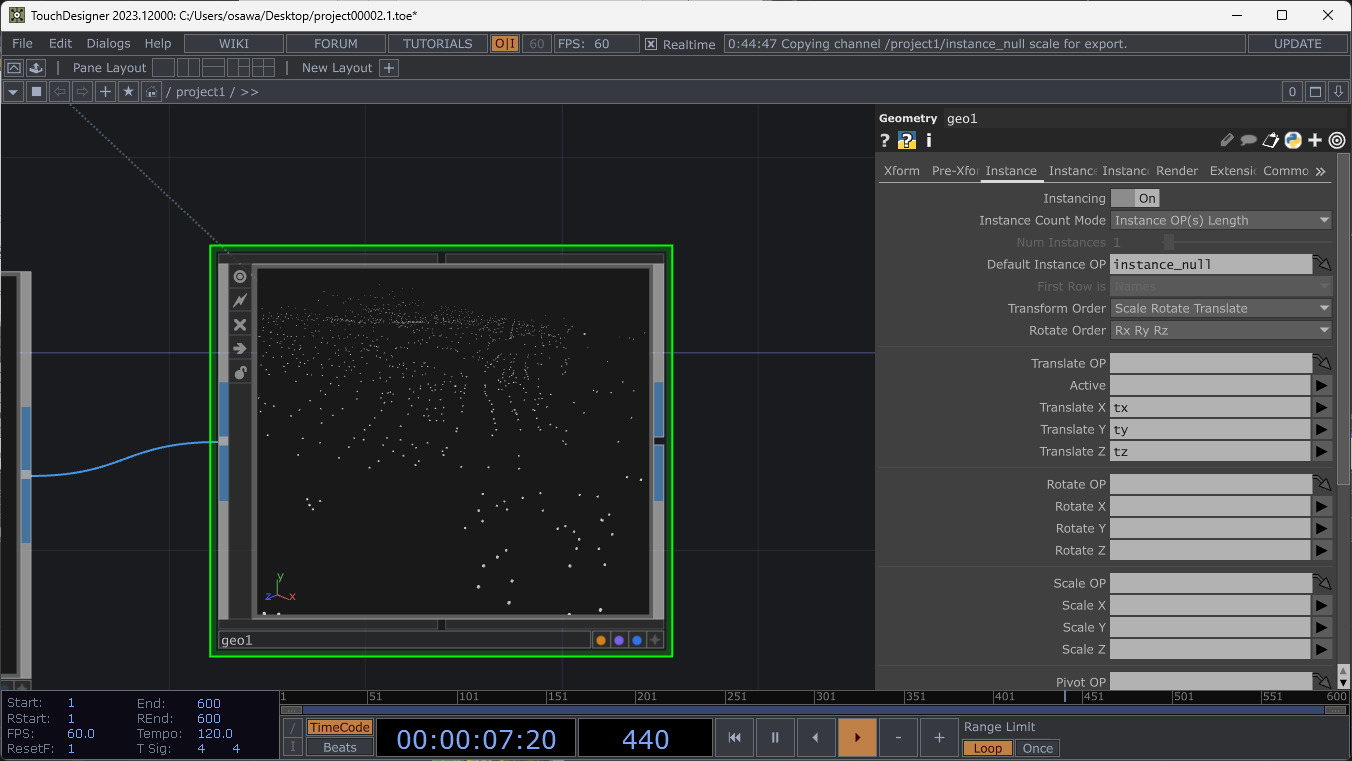The image size is (1352, 761).
Task: Toggle the Instancing On switch
Action: click(1135, 198)
